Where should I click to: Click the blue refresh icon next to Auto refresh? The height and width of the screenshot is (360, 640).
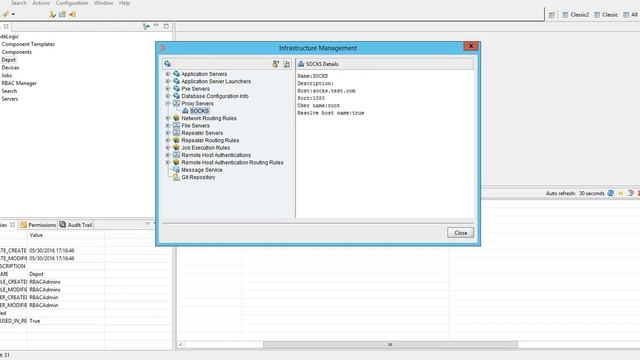[611, 193]
